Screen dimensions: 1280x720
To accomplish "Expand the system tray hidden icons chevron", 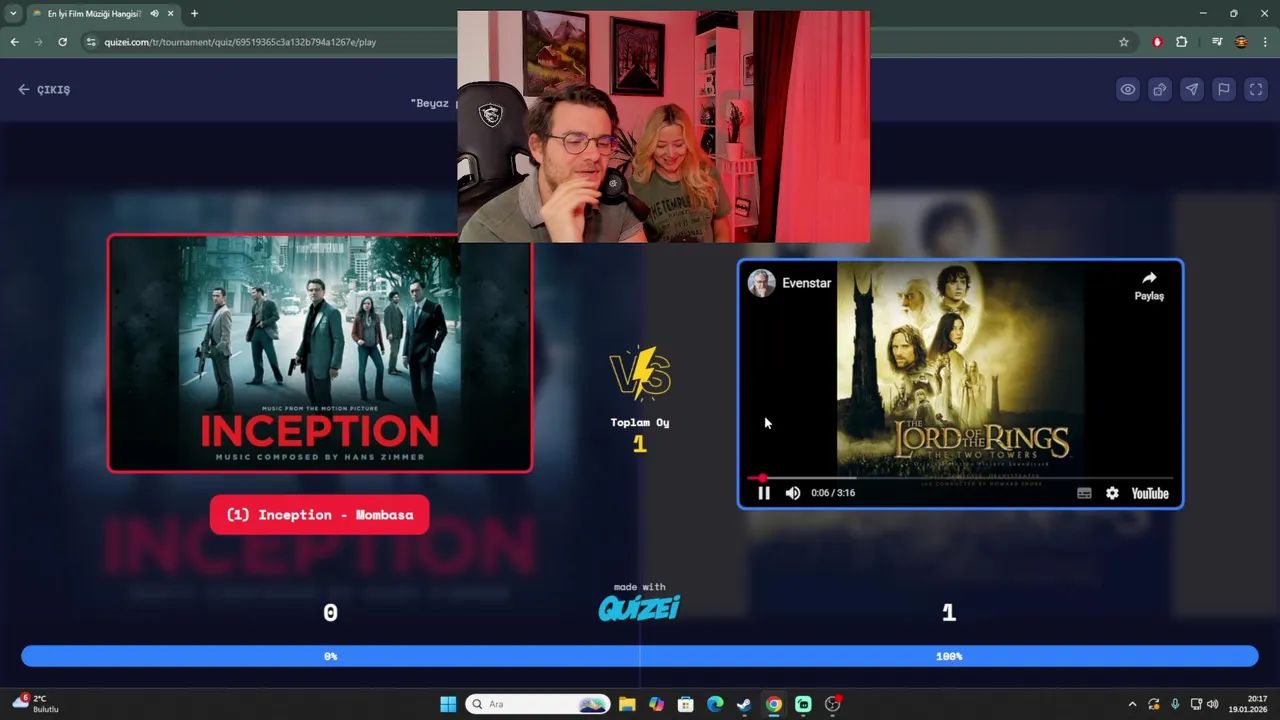I will click(1132, 704).
